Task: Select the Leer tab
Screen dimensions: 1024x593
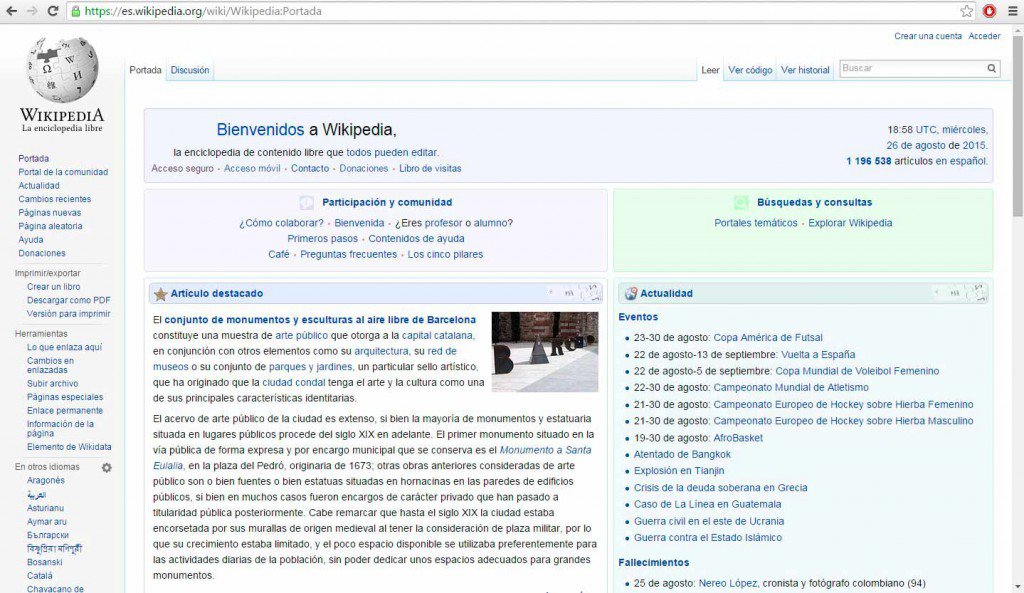Action: (711, 70)
